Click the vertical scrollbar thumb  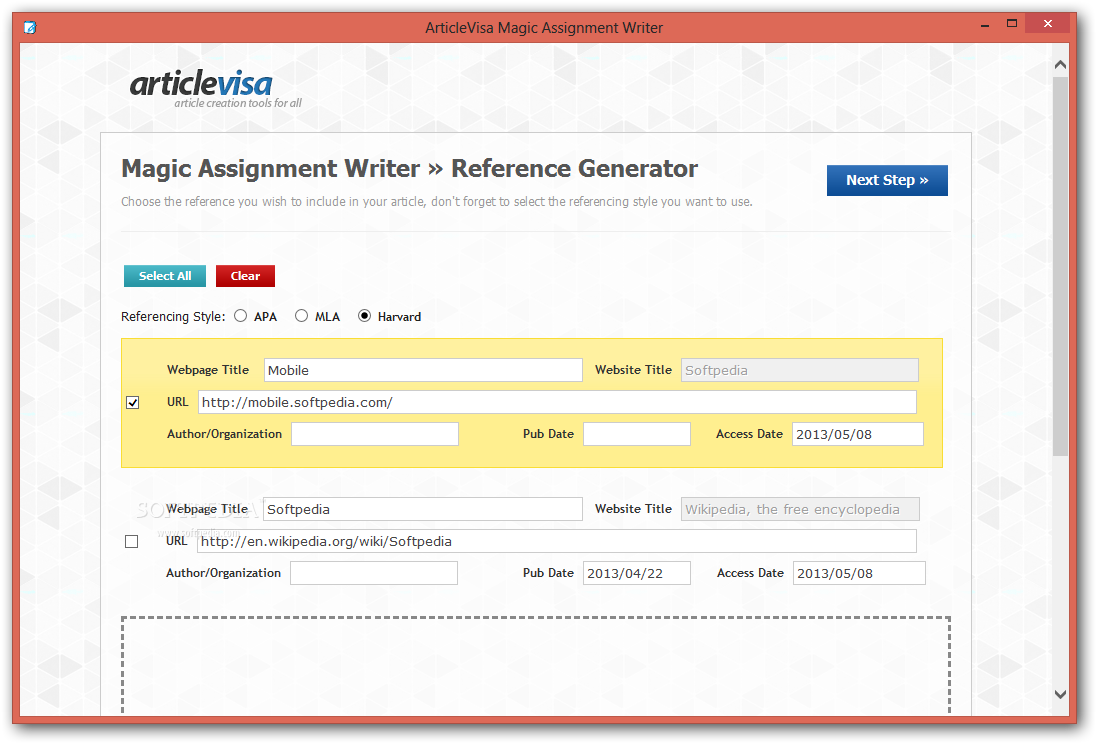point(1061,266)
